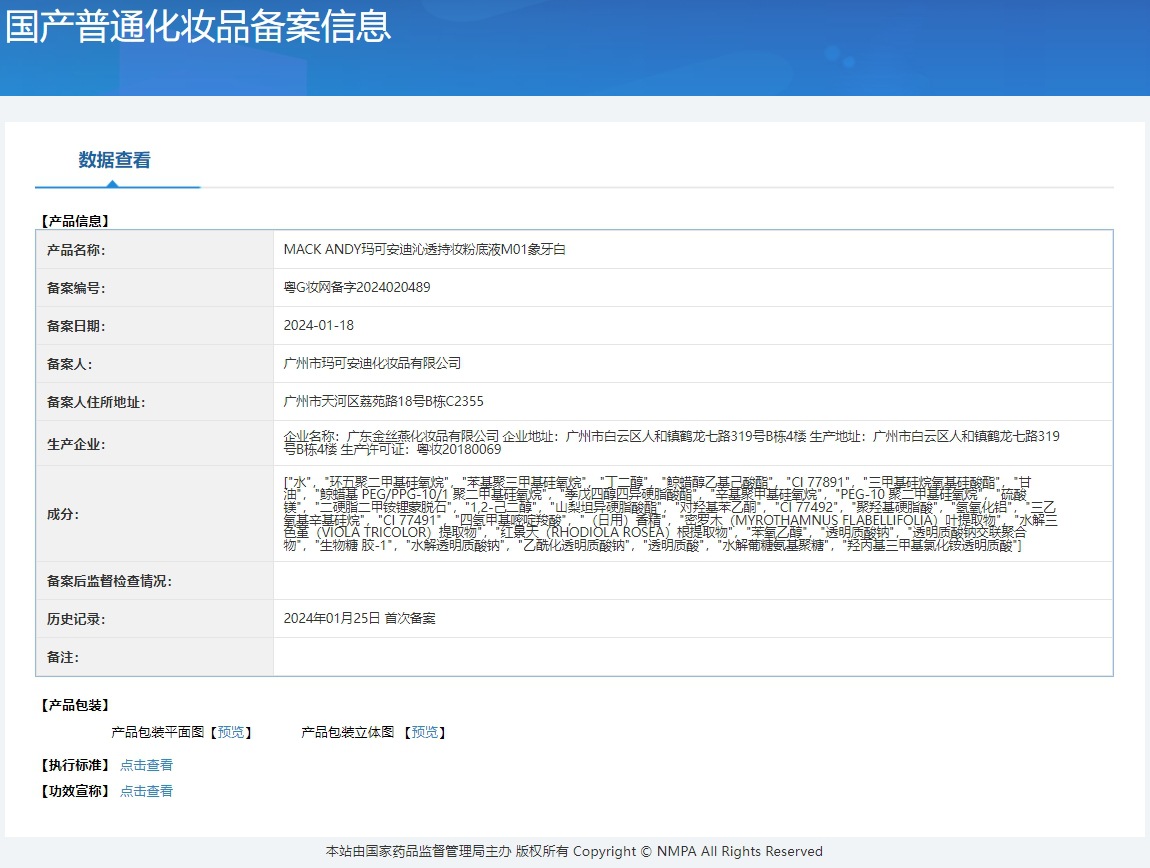This screenshot has height=868, width=1150.
Task: Select filing number 粤G妆网备字2024020489
Action: coord(357,288)
